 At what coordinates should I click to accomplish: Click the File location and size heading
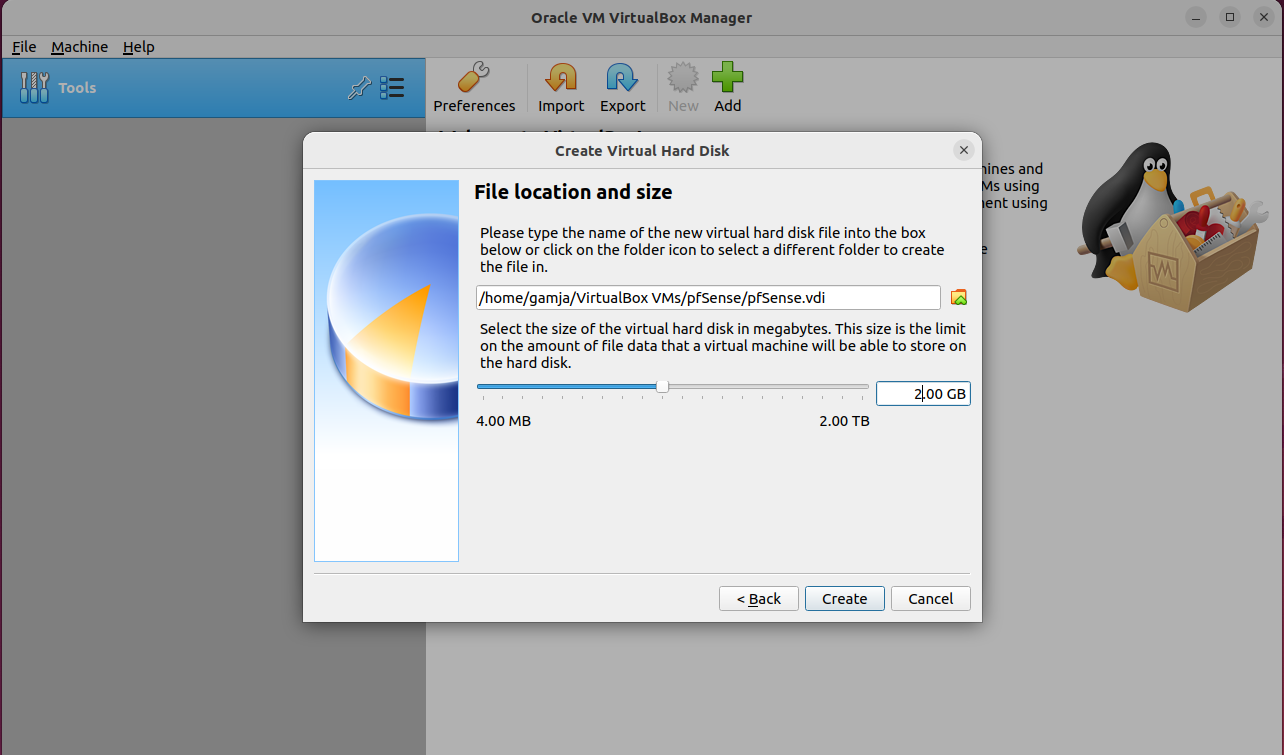(573, 192)
